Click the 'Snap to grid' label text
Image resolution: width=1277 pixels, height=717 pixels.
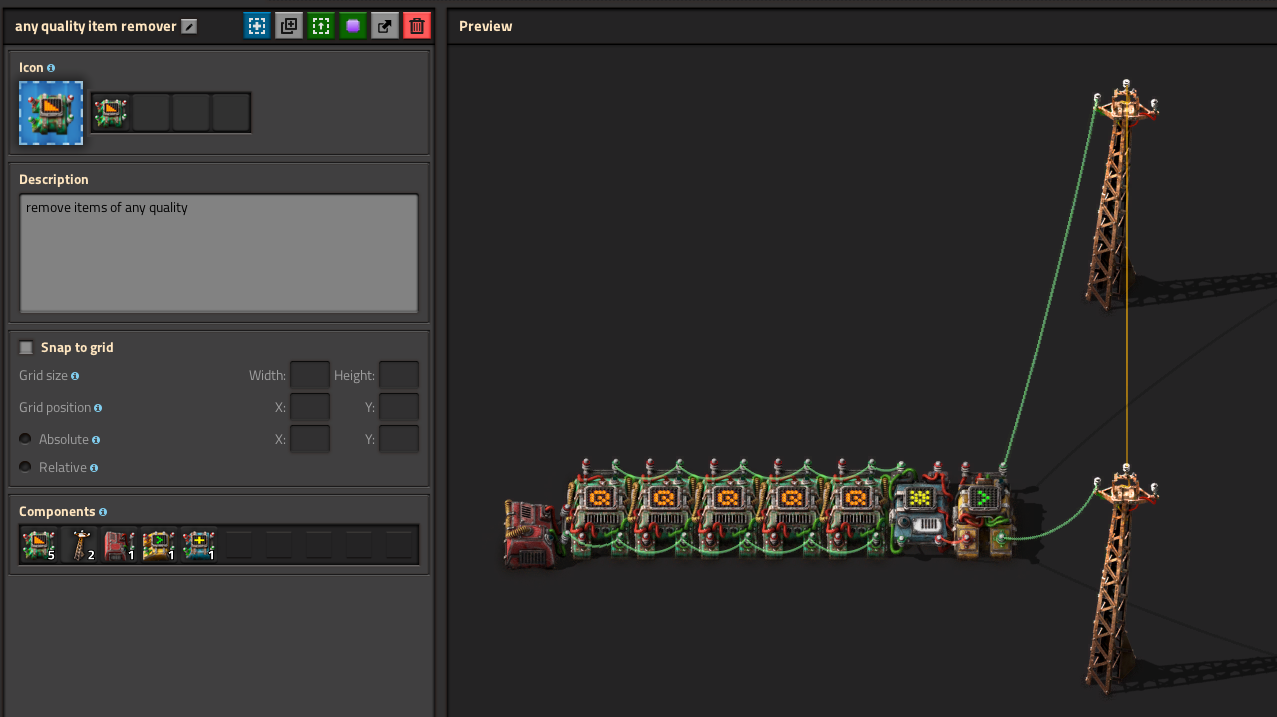(77, 348)
